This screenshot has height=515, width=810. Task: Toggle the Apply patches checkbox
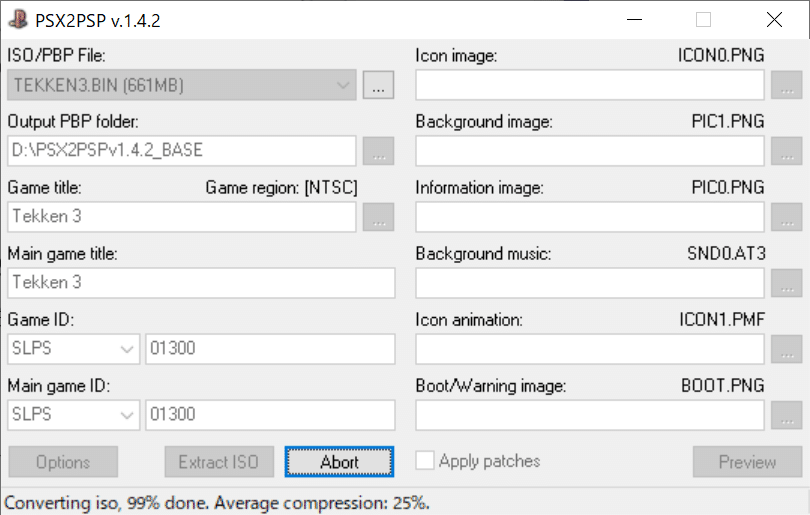pos(425,461)
